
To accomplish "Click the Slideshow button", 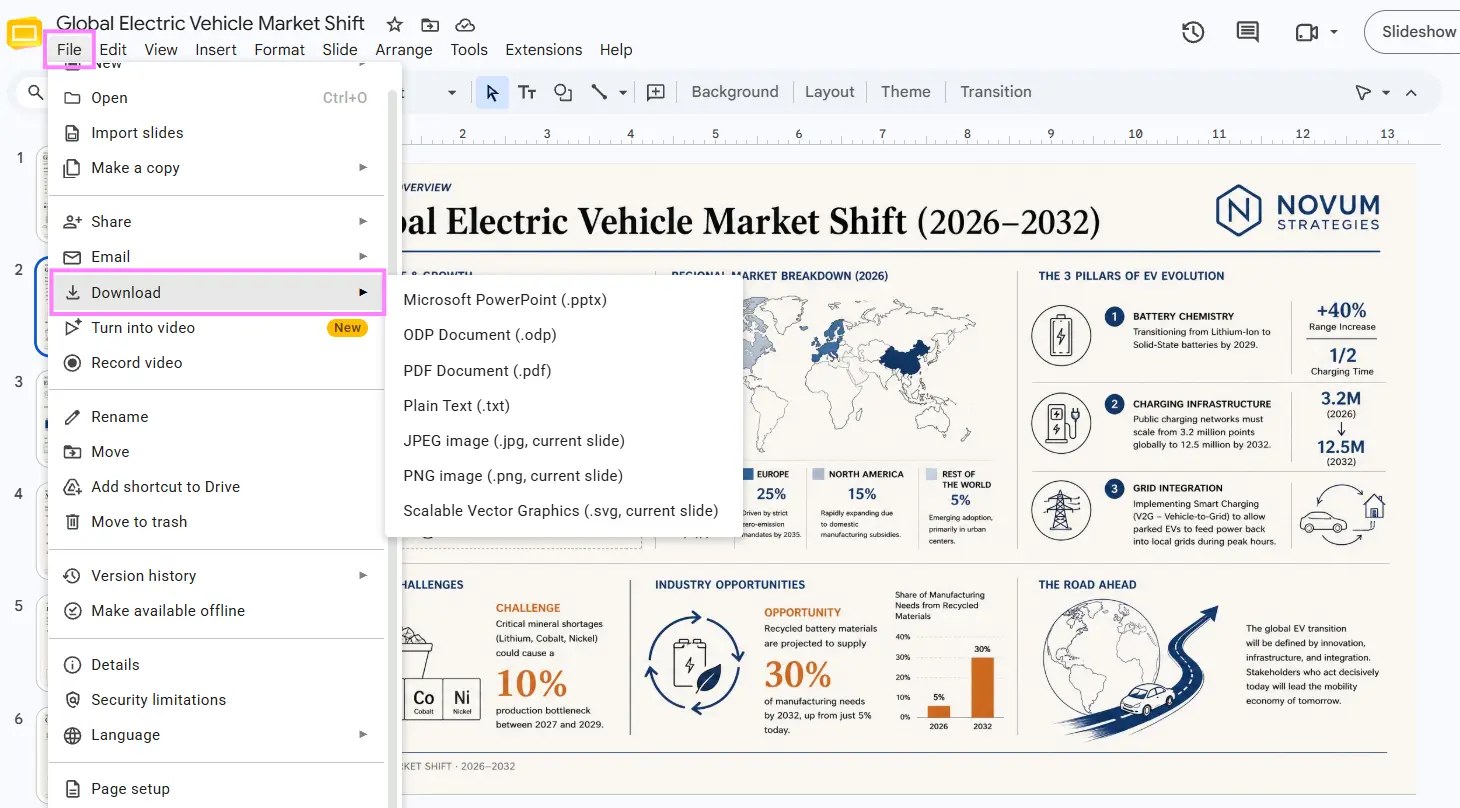I will (x=1414, y=32).
